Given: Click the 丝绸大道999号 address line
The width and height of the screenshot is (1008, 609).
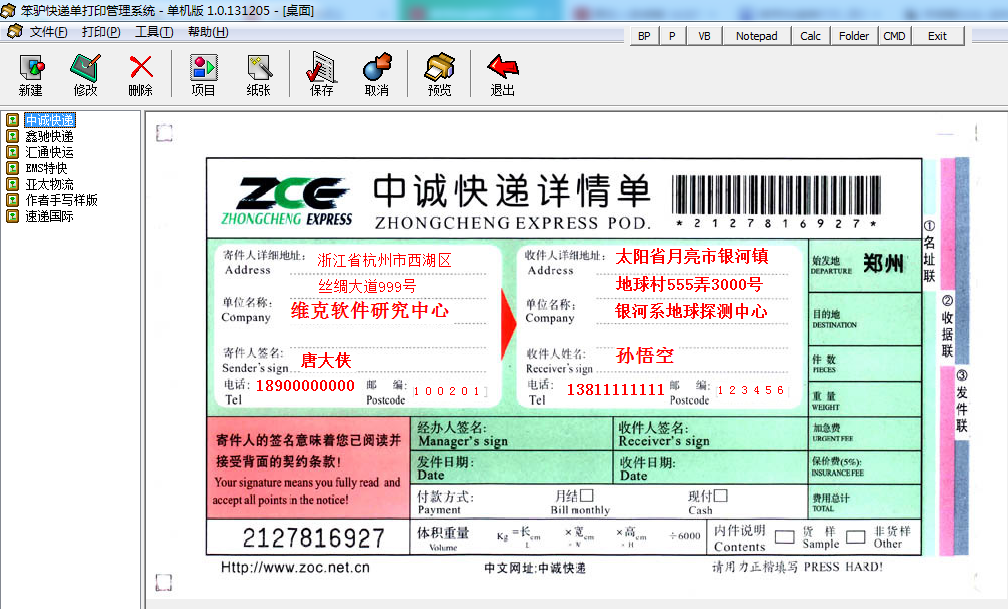Looking at the screenshot, I should [367, 286].
